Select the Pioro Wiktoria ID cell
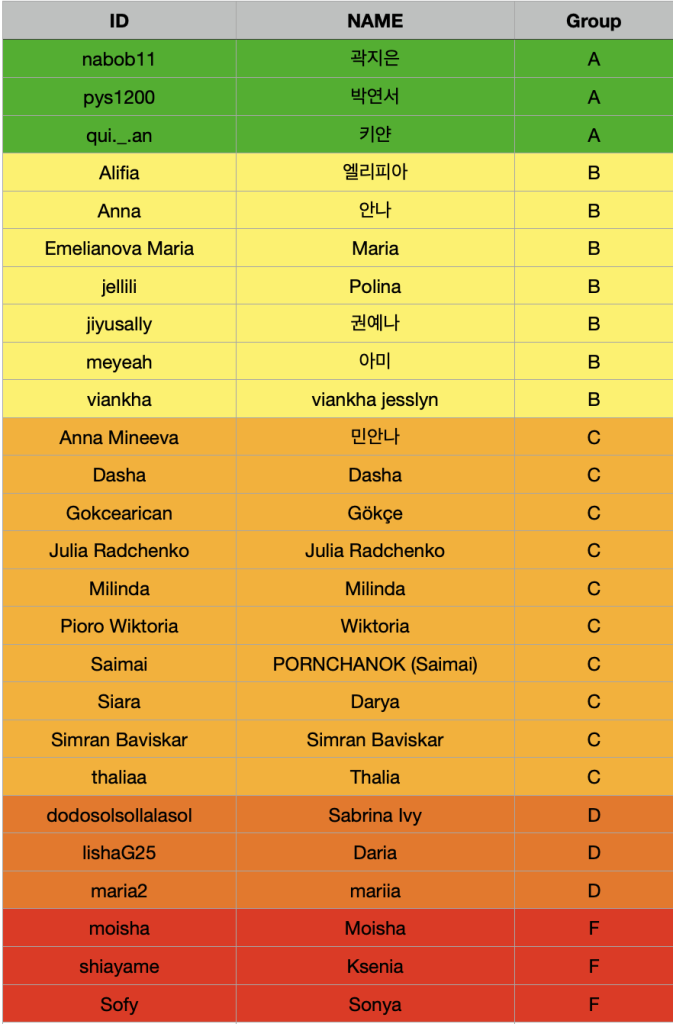673x1024 pixels. pos(119,626)
